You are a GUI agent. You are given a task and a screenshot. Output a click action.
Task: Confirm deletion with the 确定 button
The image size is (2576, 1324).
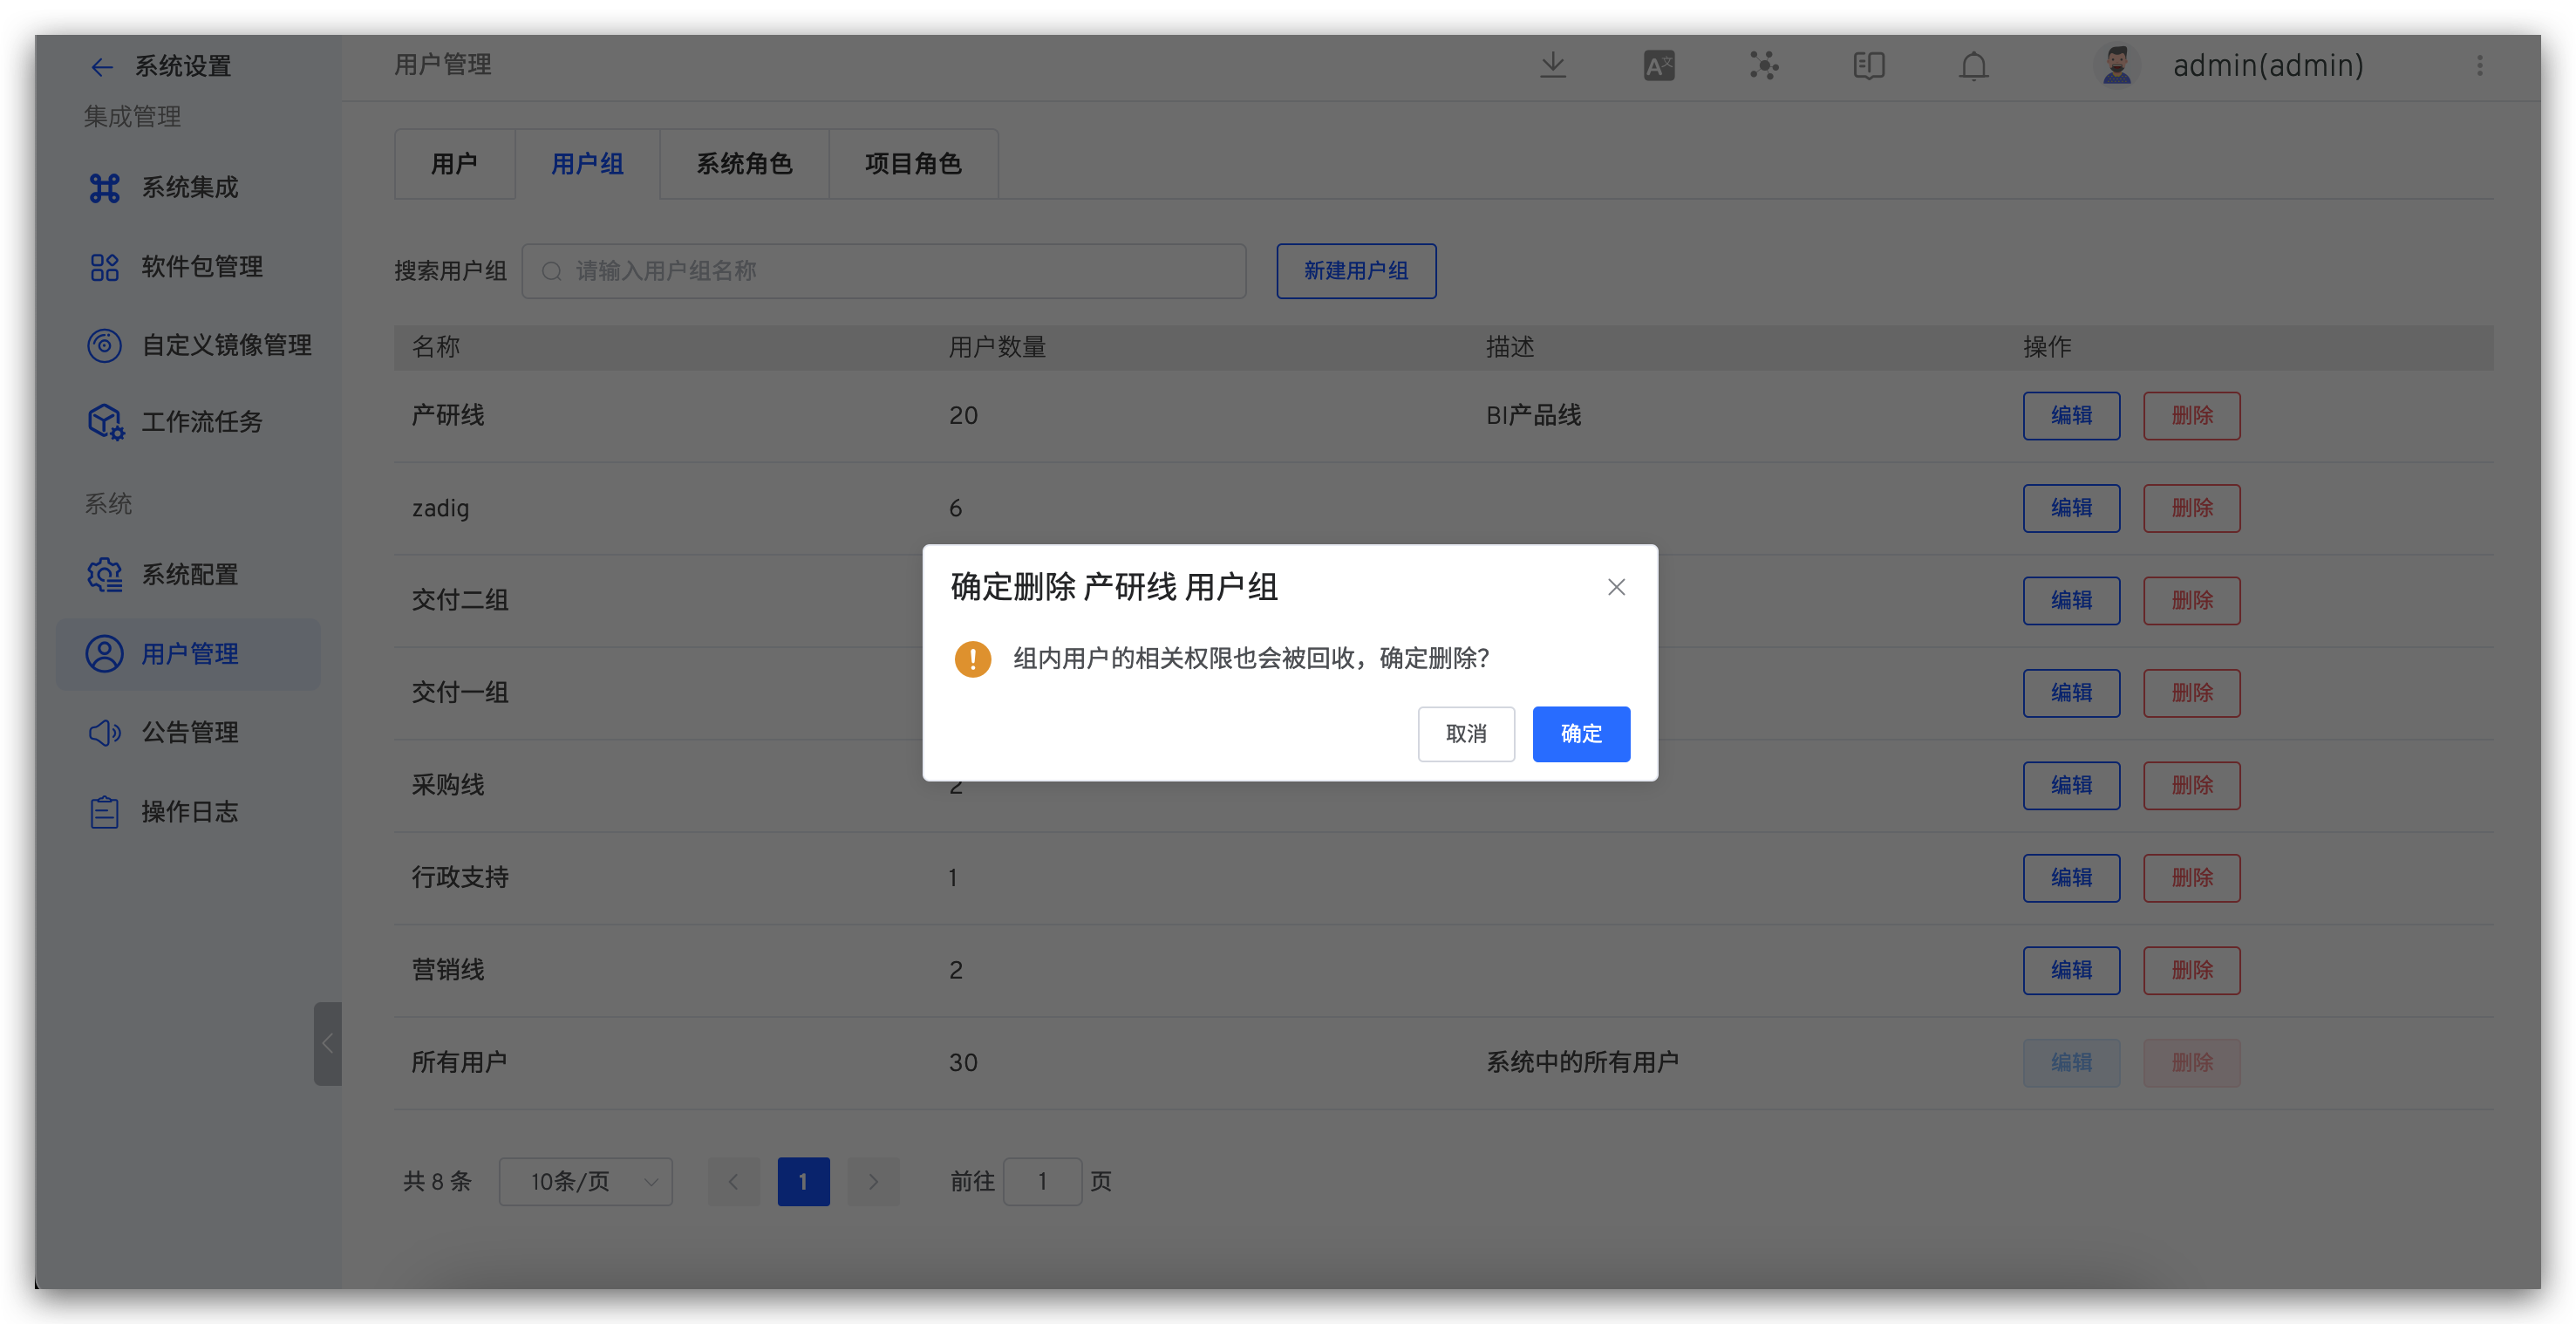coord(1580,733)
